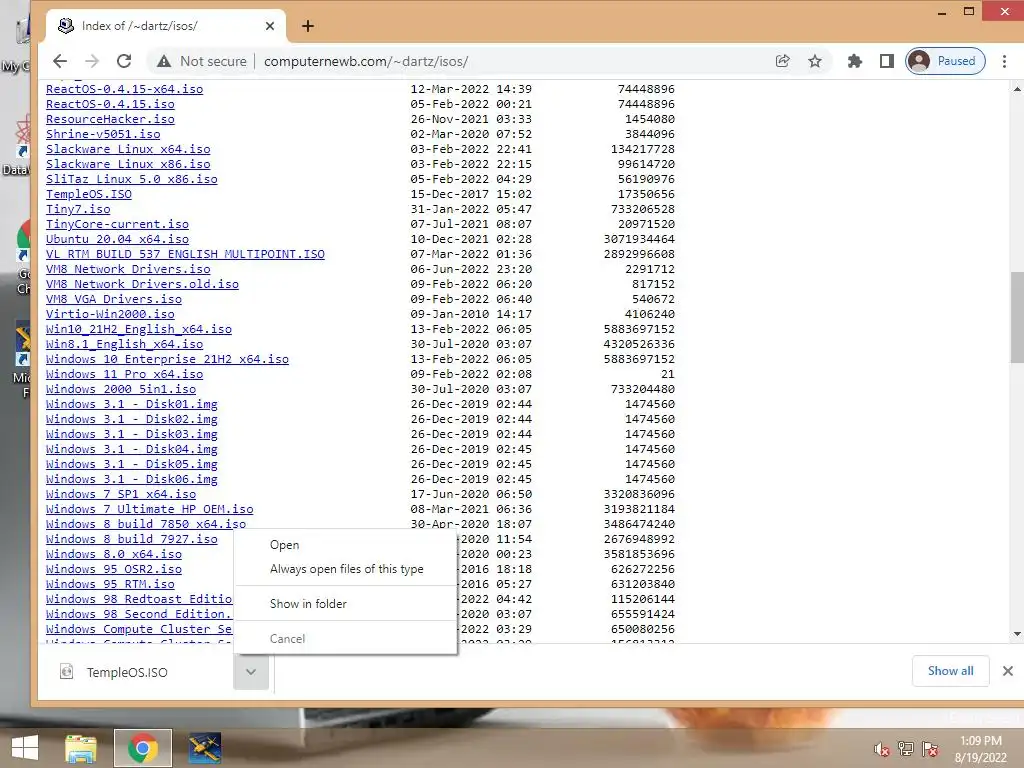Click Cancel in the download menu
1024x768 pixels.
pyautogui.click(x=287, y=639)
